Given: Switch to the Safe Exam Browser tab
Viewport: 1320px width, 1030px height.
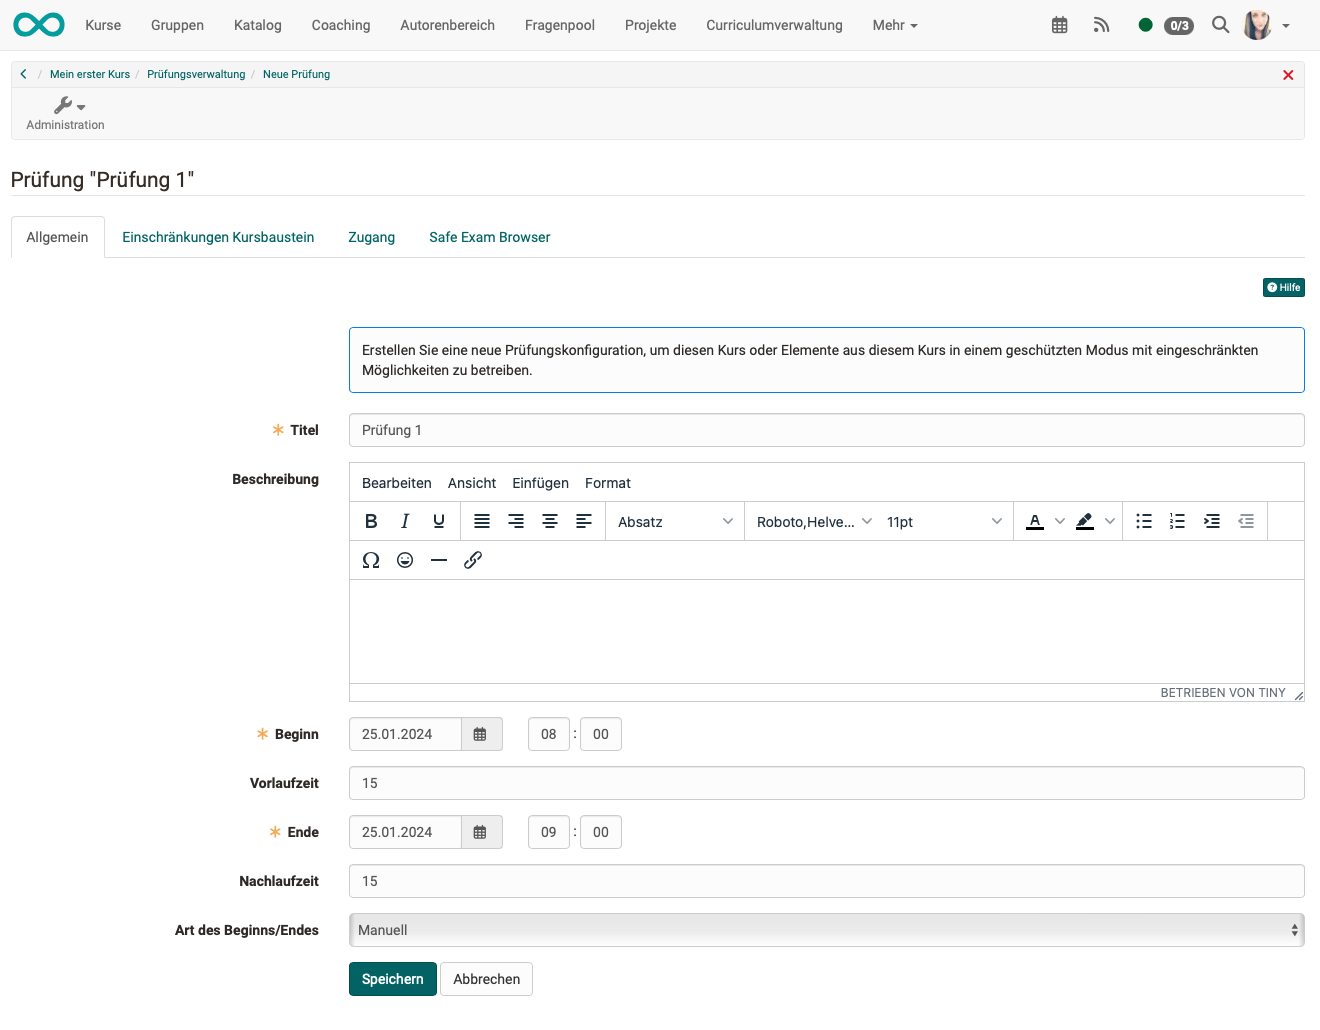Looking at the screenshot, I should pyautogui.click(x=489, y=237).
